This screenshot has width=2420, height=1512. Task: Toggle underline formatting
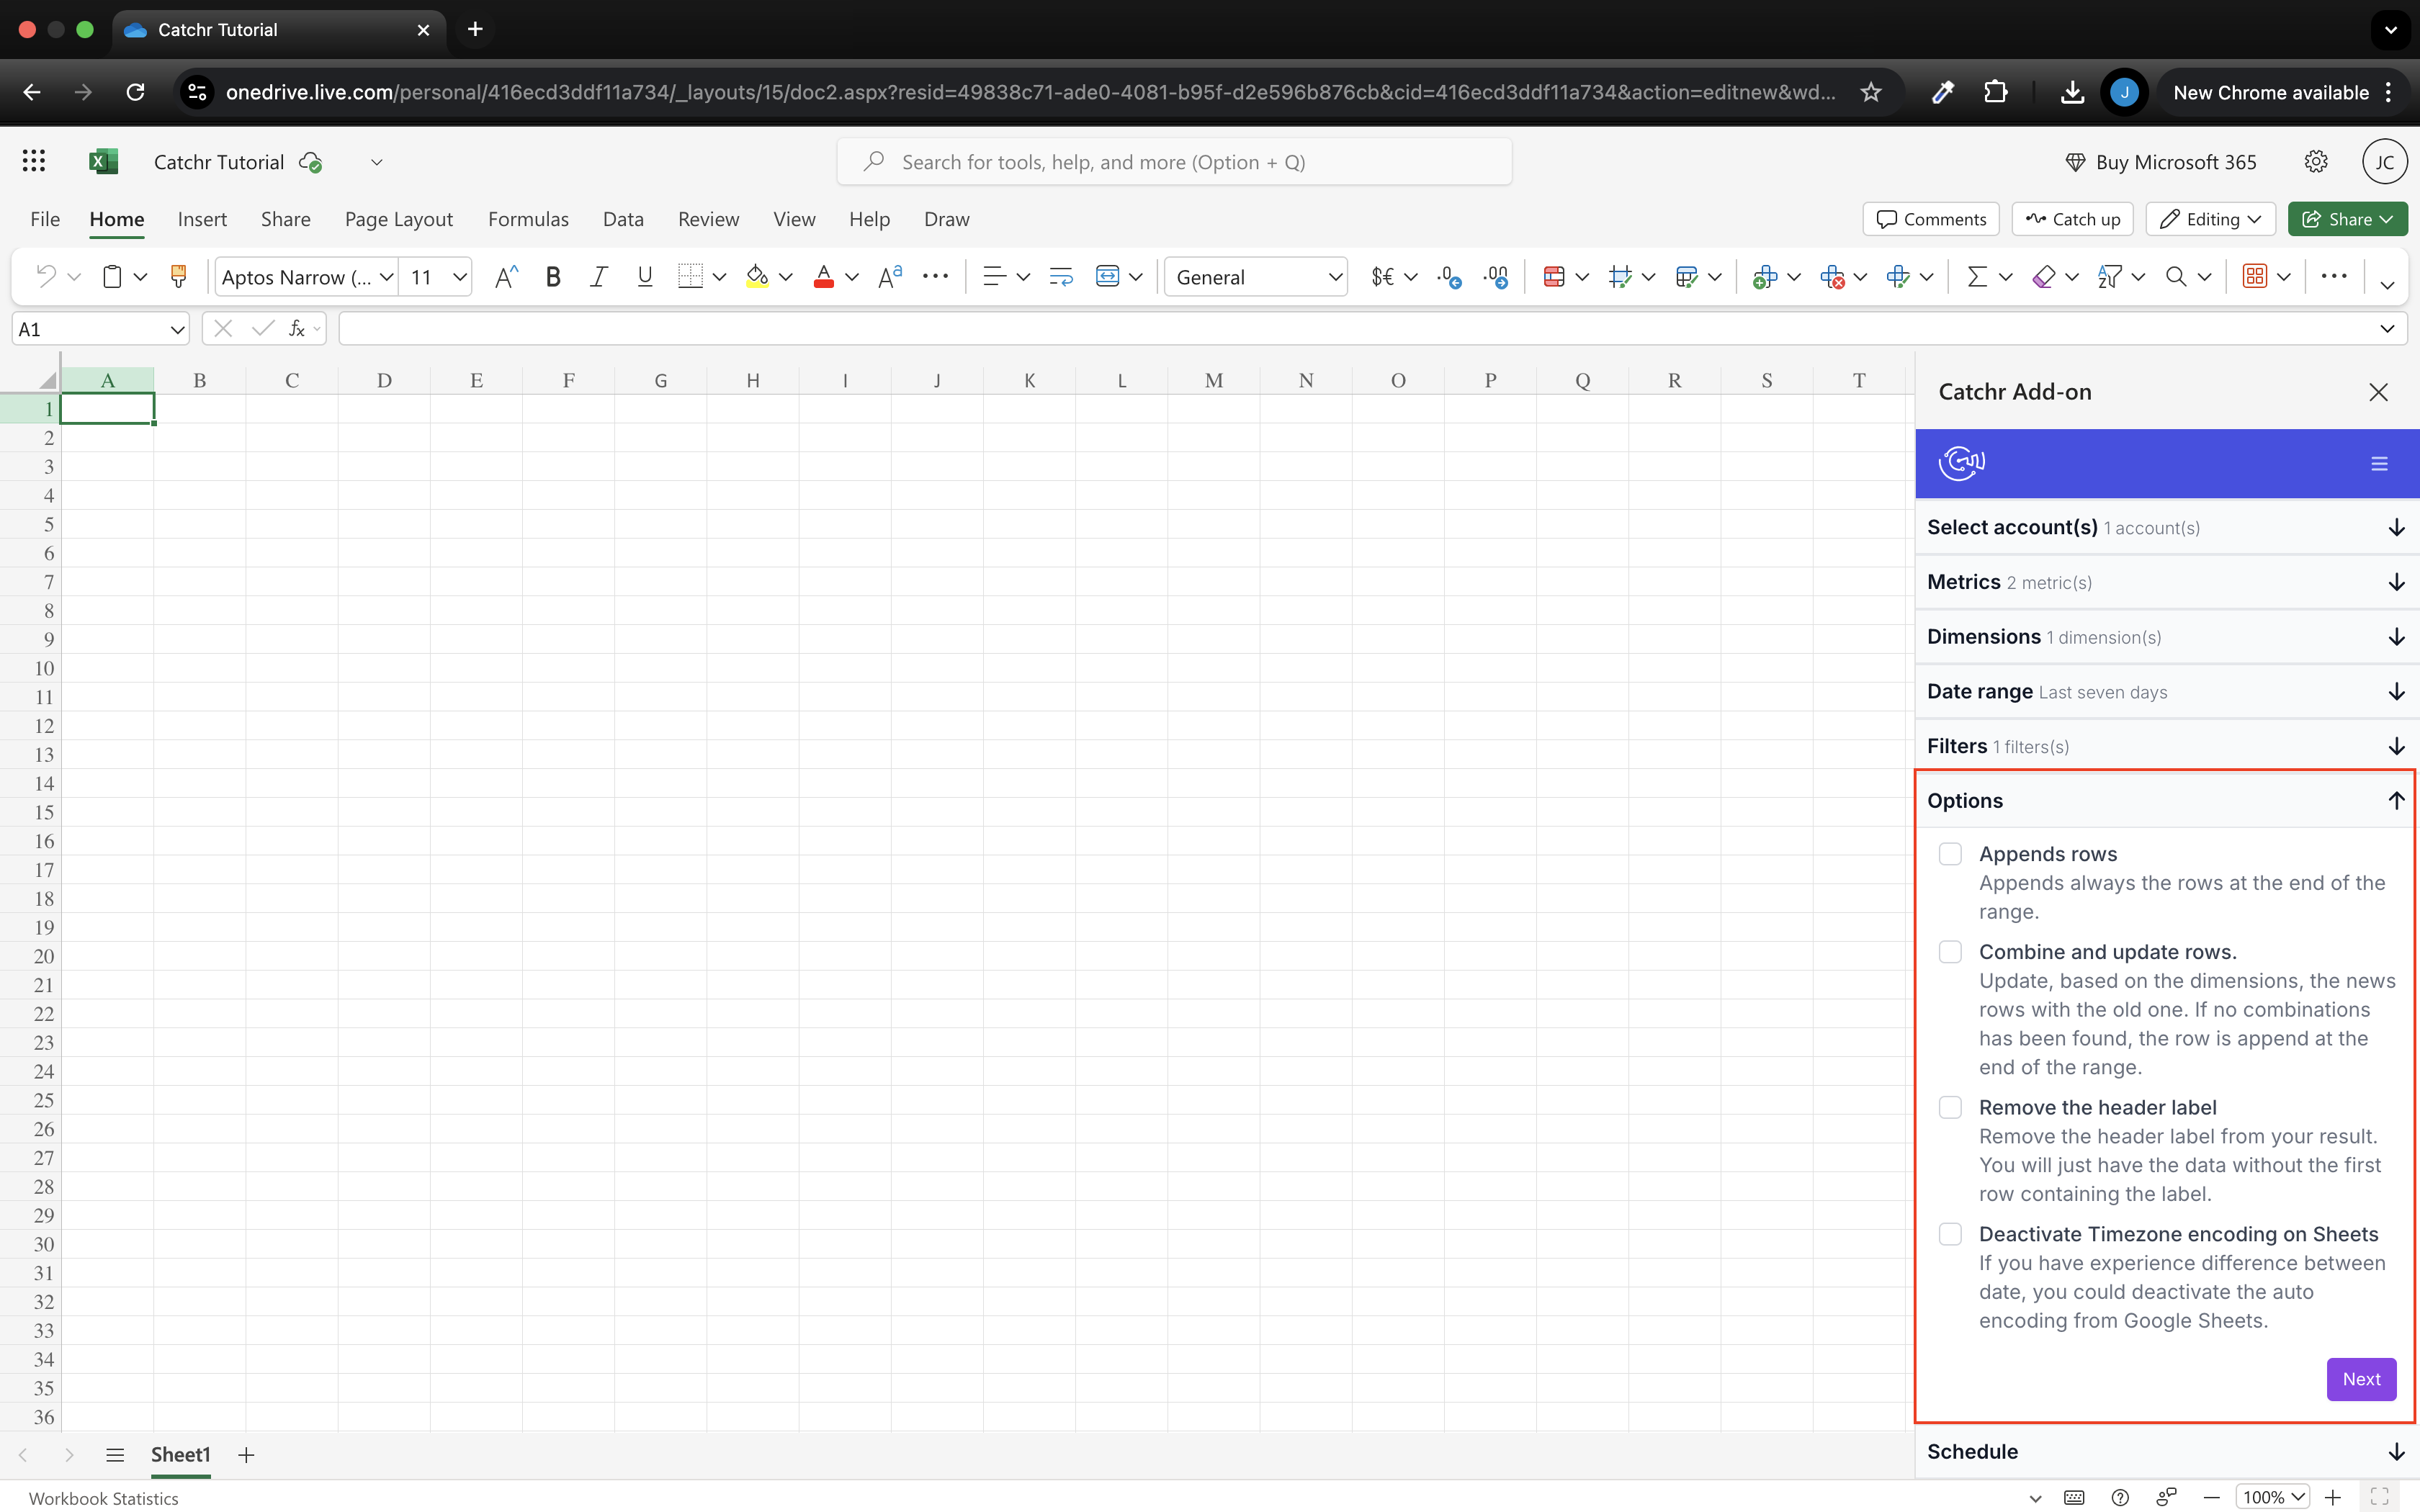coord(645,277)
